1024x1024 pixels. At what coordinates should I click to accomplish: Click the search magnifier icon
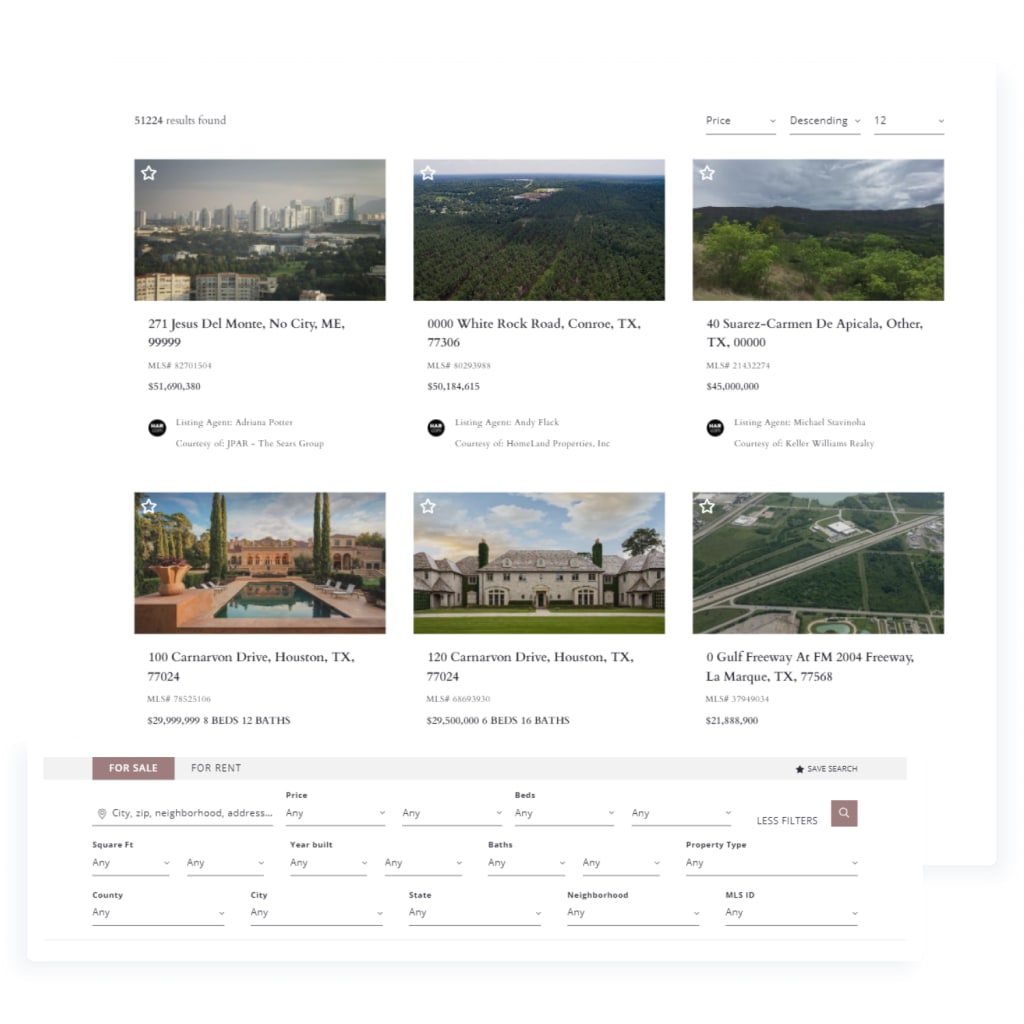[x=843, y=813]
